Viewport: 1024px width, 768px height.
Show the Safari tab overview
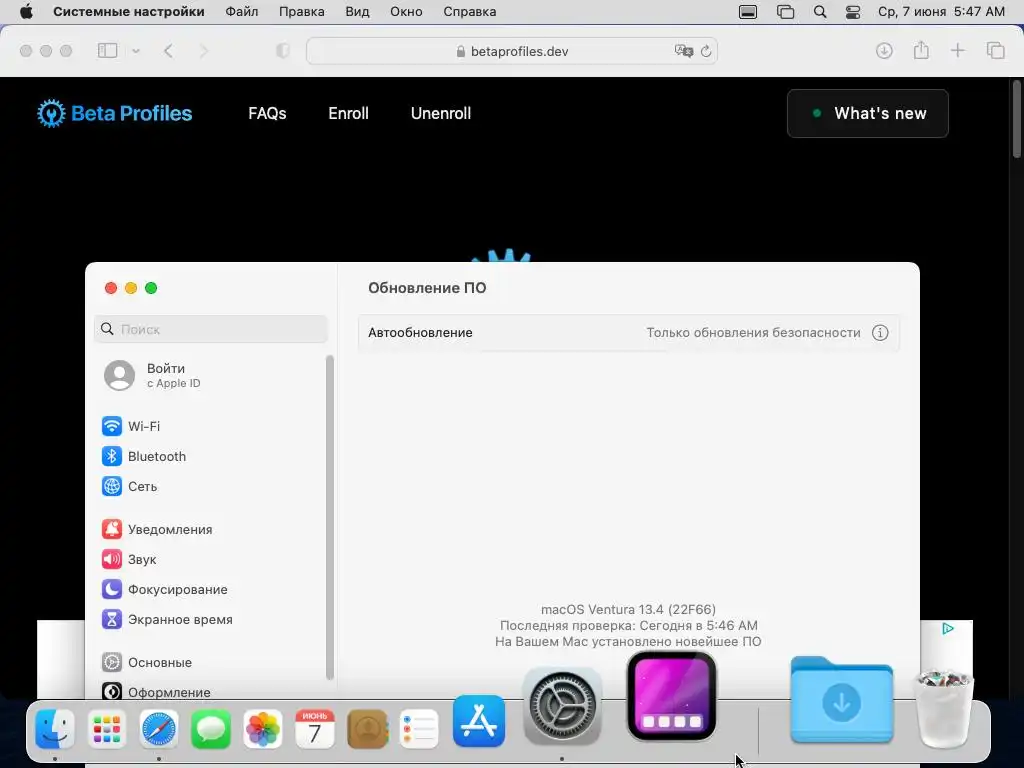pos(995,50)
